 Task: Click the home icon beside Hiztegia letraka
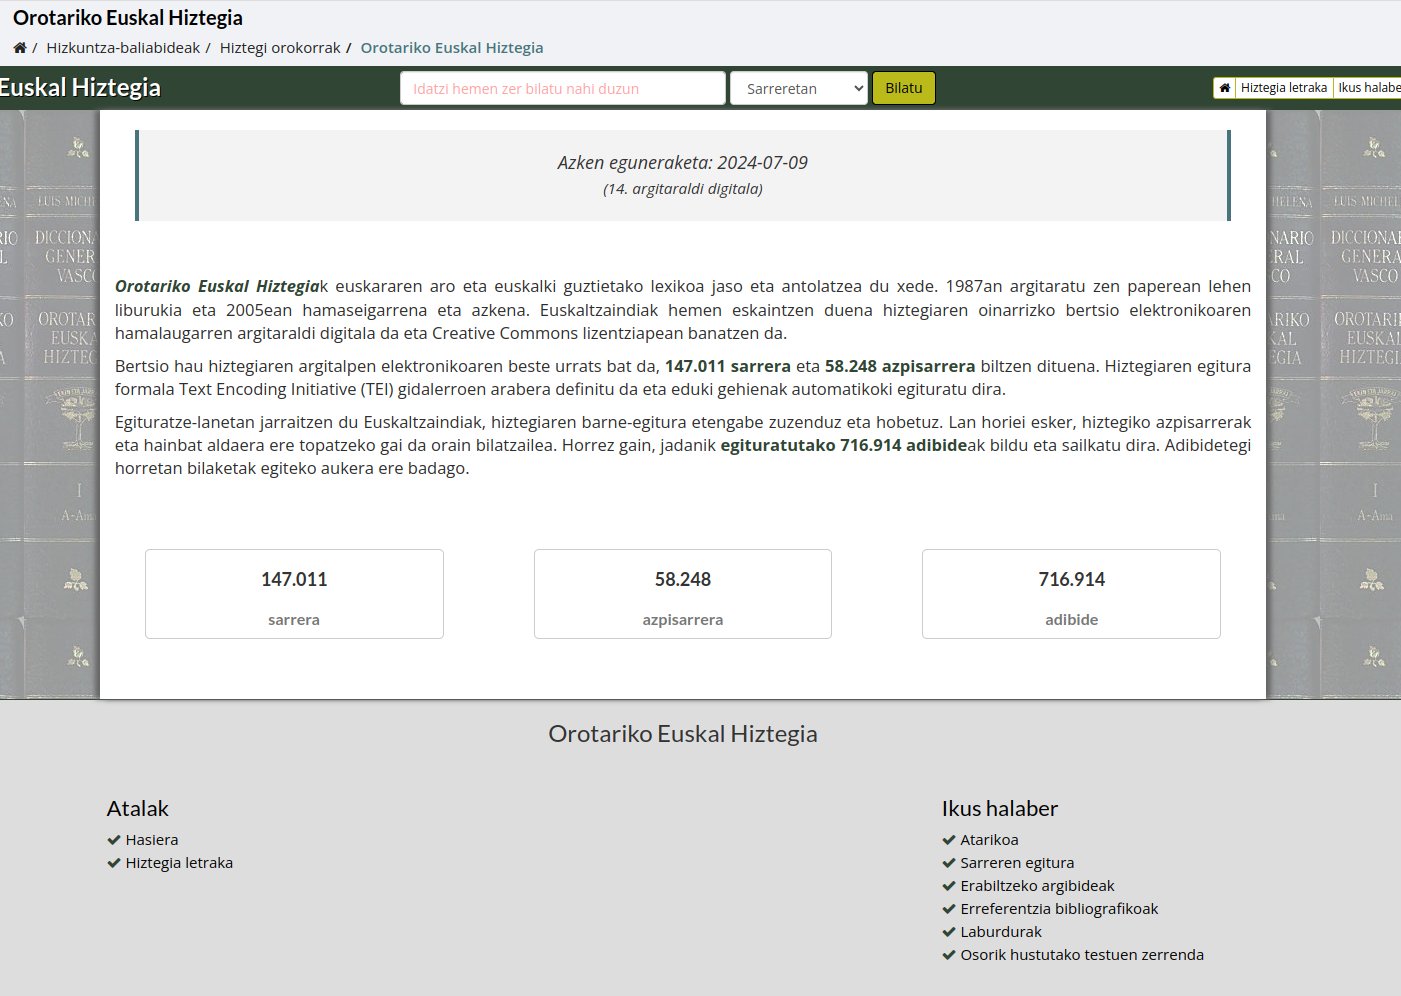point(1224,88)
